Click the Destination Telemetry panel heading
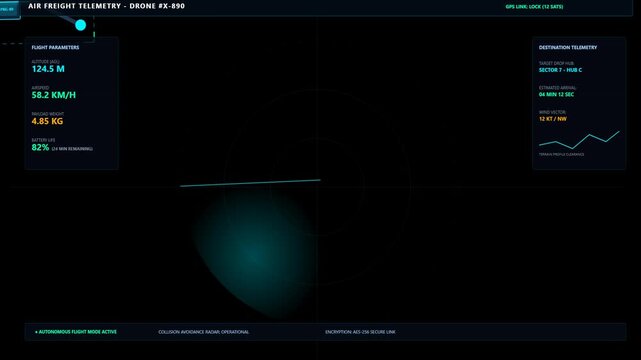The image size is (641, 360). (x=567, y=47)
